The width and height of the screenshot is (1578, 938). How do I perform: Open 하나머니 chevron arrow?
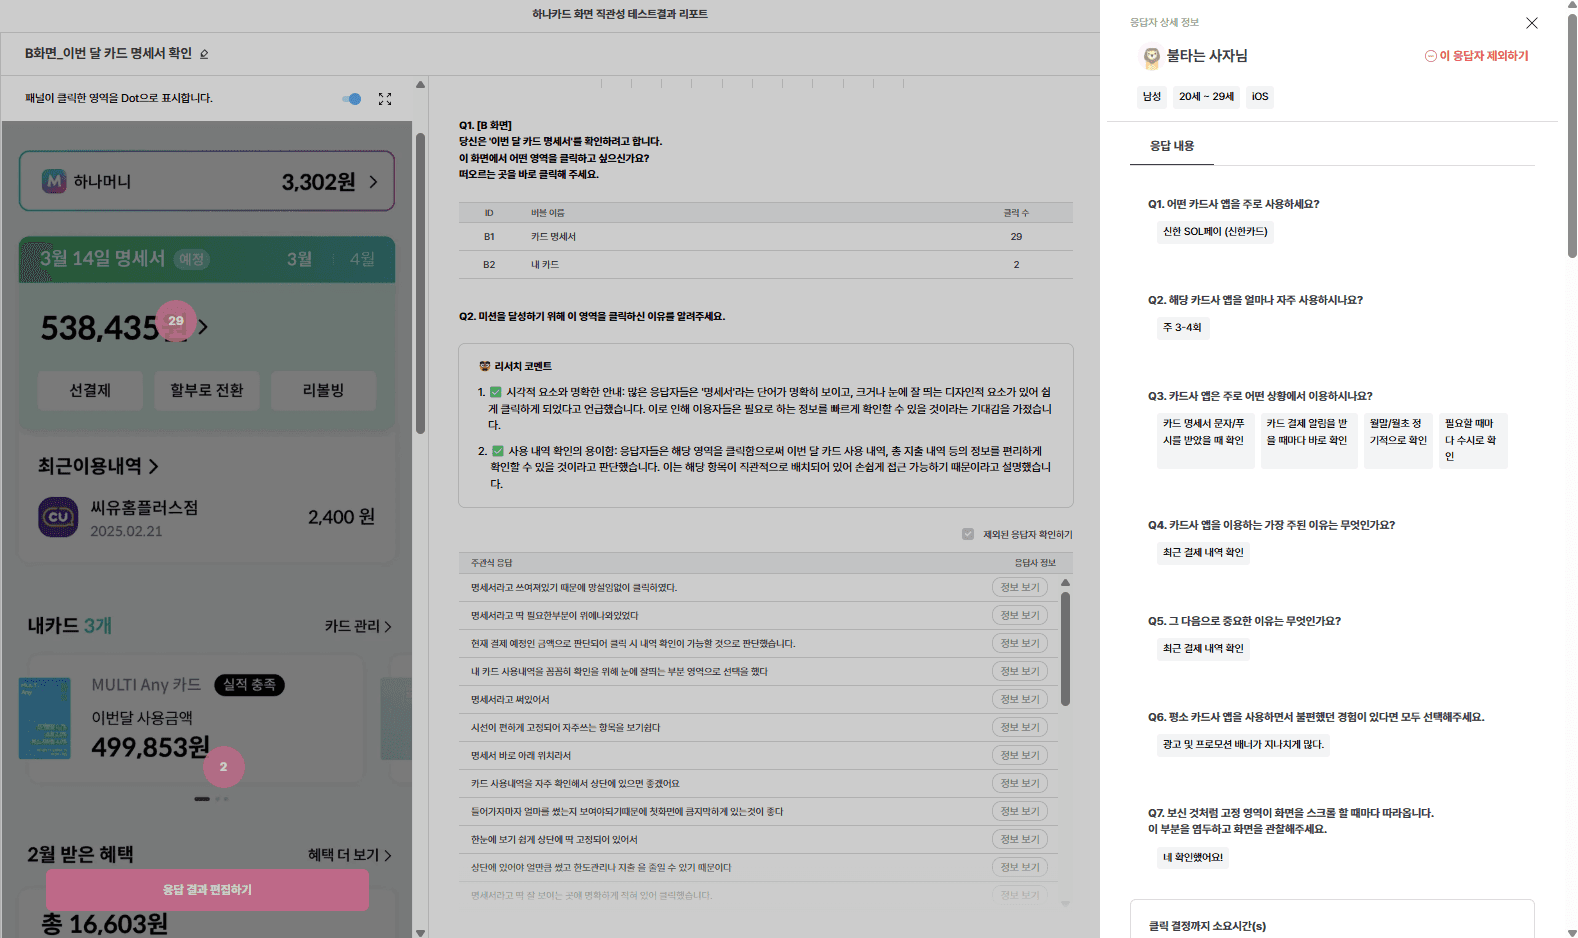[373, 182]
